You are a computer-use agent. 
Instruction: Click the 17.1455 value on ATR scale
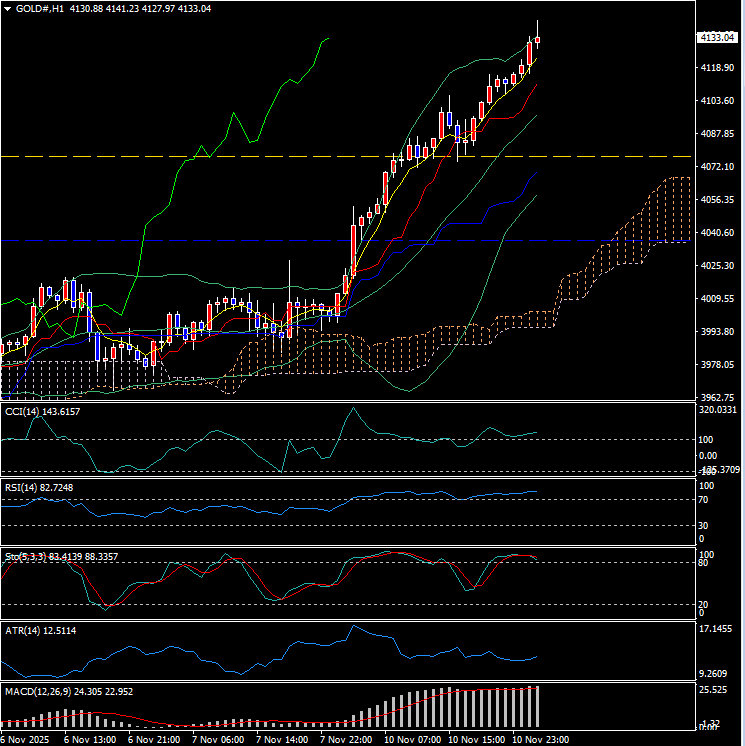pyautogui.click(x=719, y=629)
